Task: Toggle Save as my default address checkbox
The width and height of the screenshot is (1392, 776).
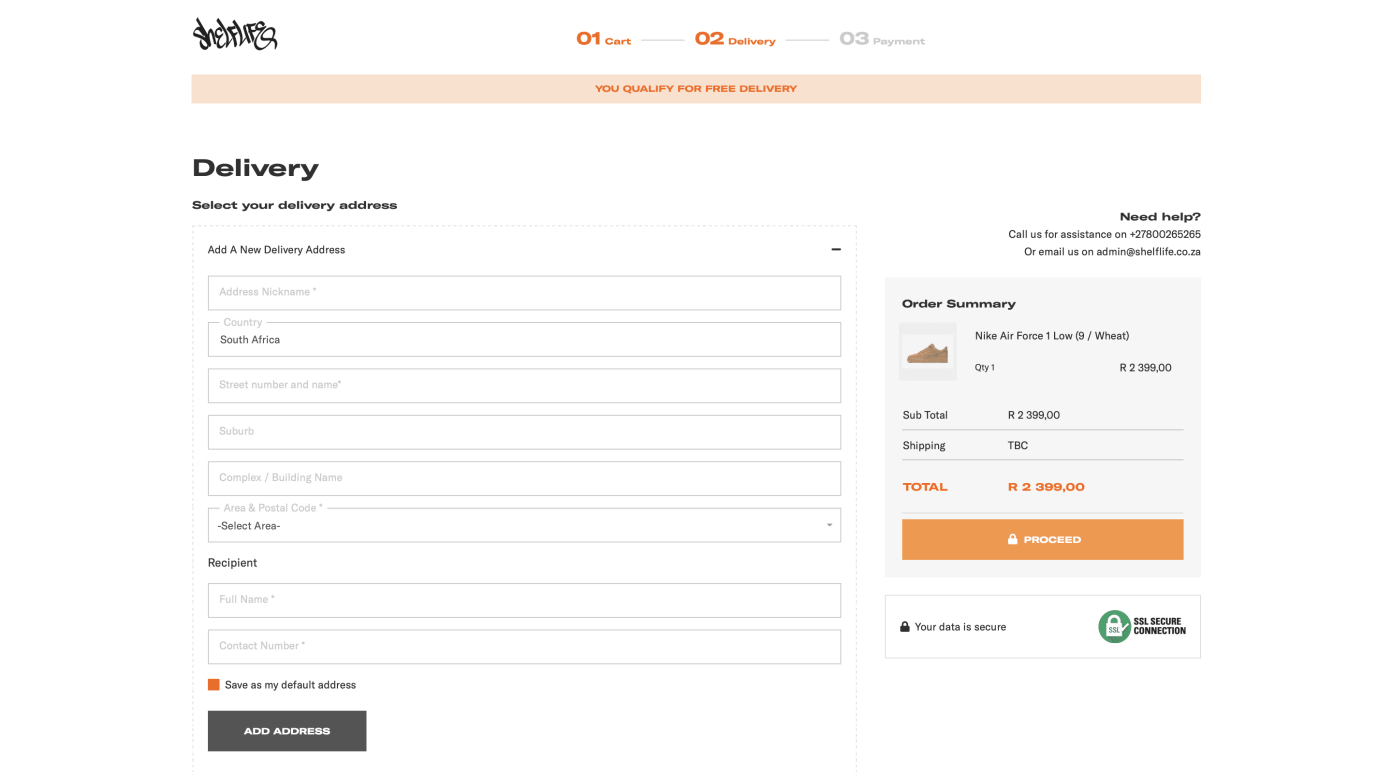Action: click(213, 685)
